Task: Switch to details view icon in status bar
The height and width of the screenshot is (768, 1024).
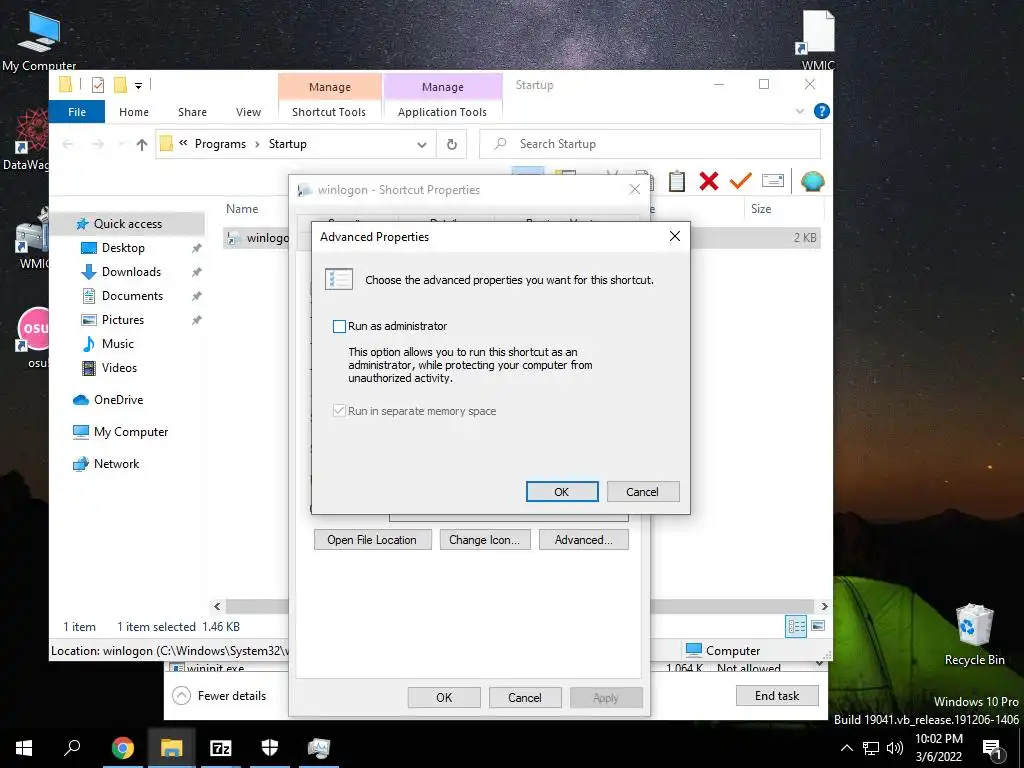Action: (x=796, y=626)
